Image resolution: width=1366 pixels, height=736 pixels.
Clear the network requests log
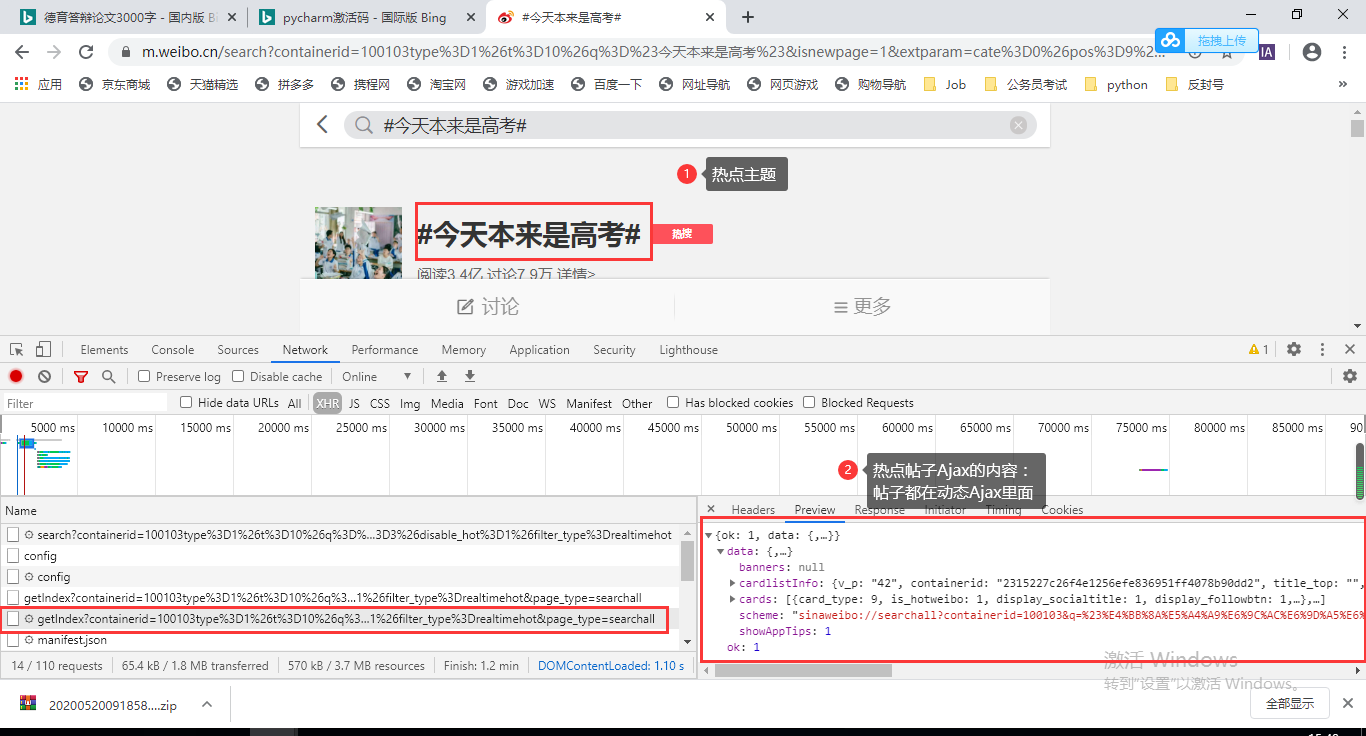click(x=43, y=376)
